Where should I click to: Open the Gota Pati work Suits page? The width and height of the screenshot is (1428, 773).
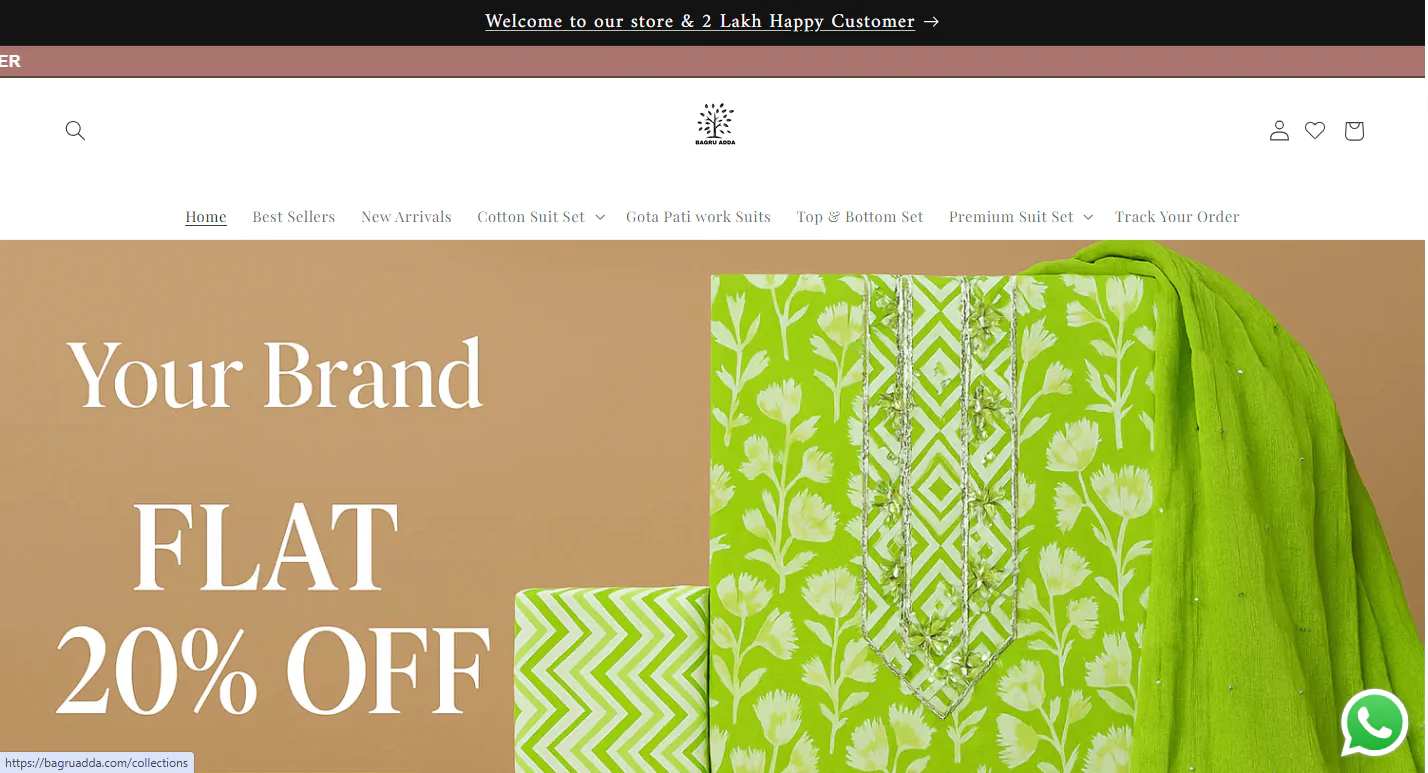tap(698, 217)
